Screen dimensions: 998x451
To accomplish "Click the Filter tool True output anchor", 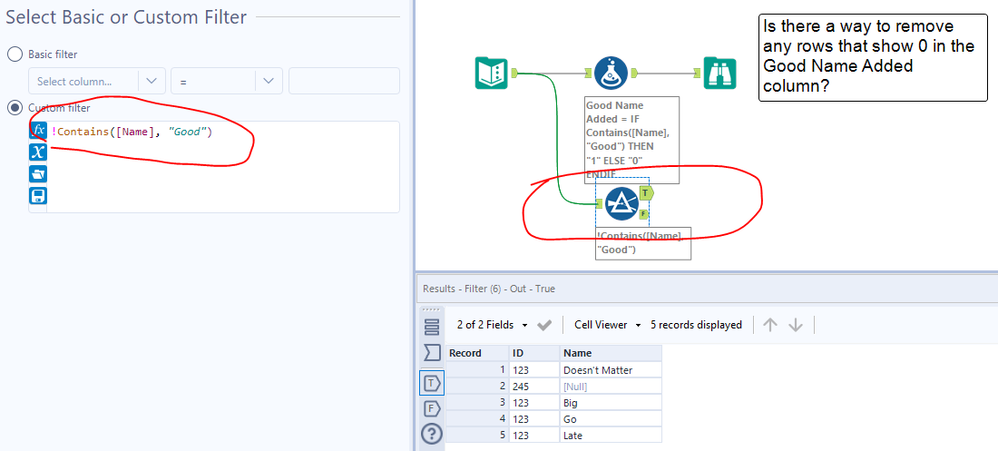I will [646, 192].
